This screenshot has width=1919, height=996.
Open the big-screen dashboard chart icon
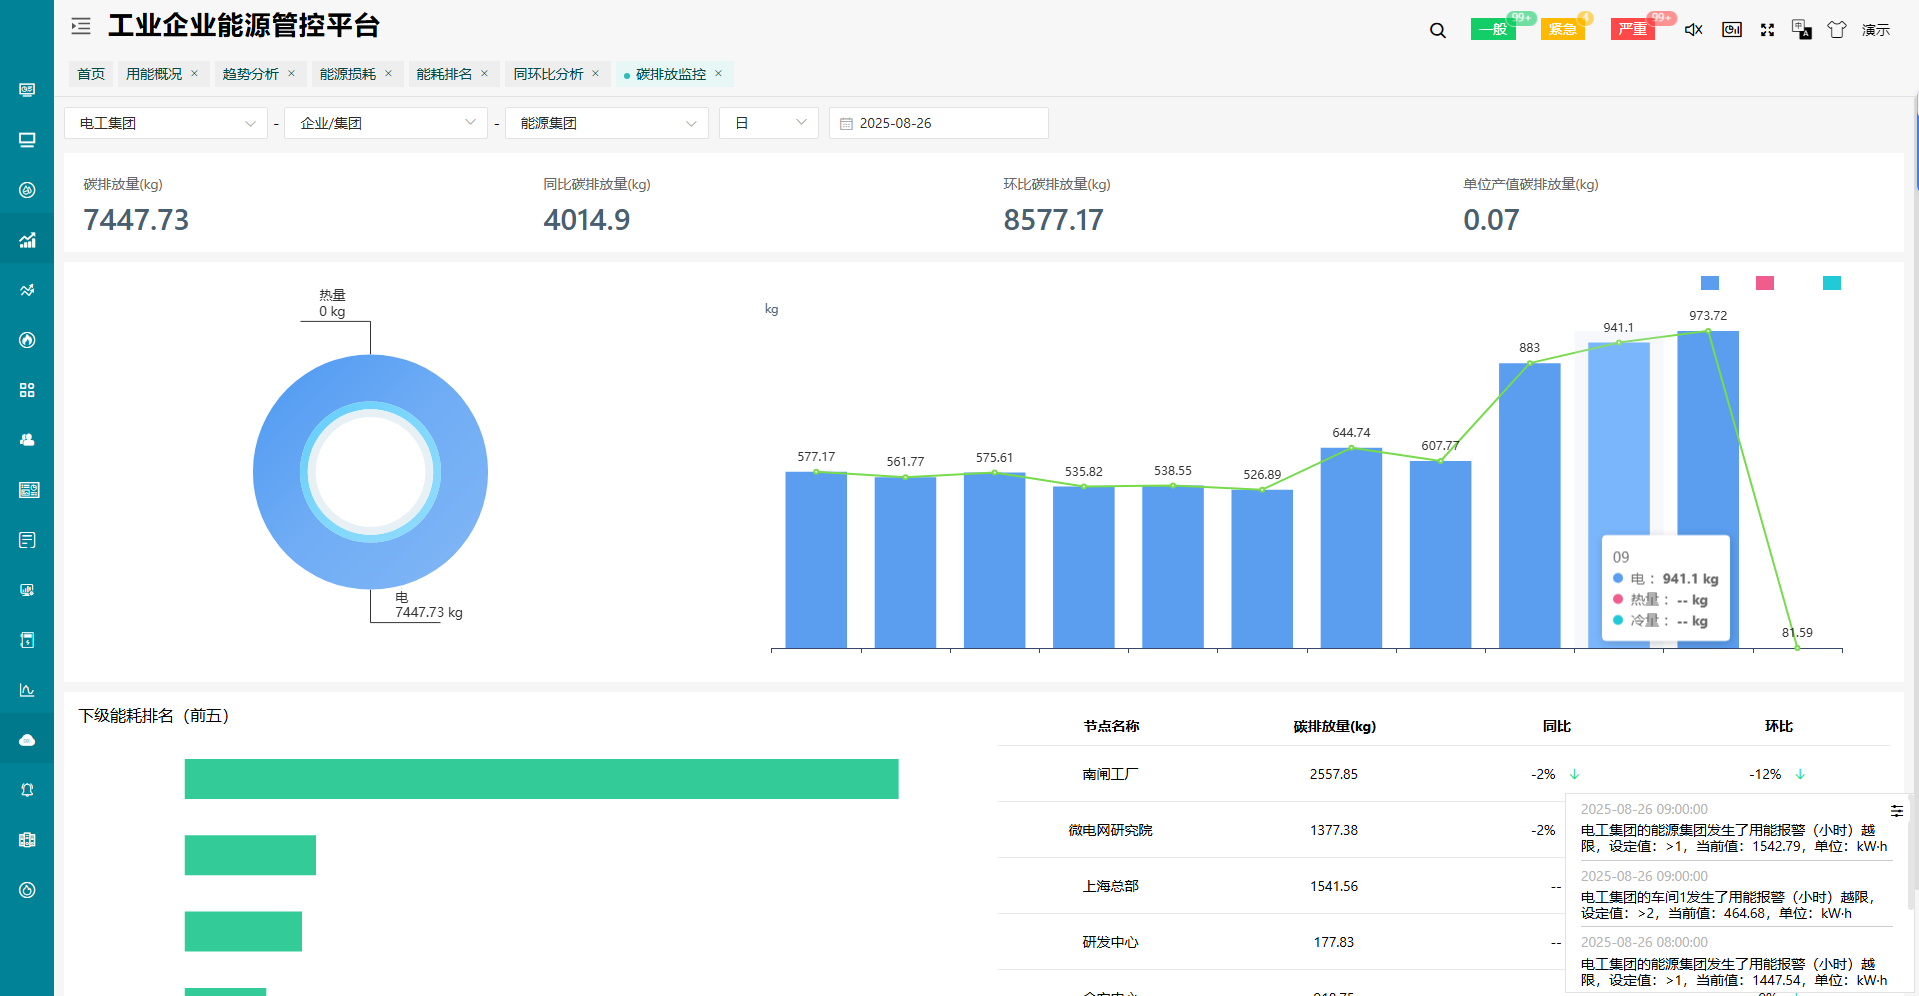[x=1732, y=30]
